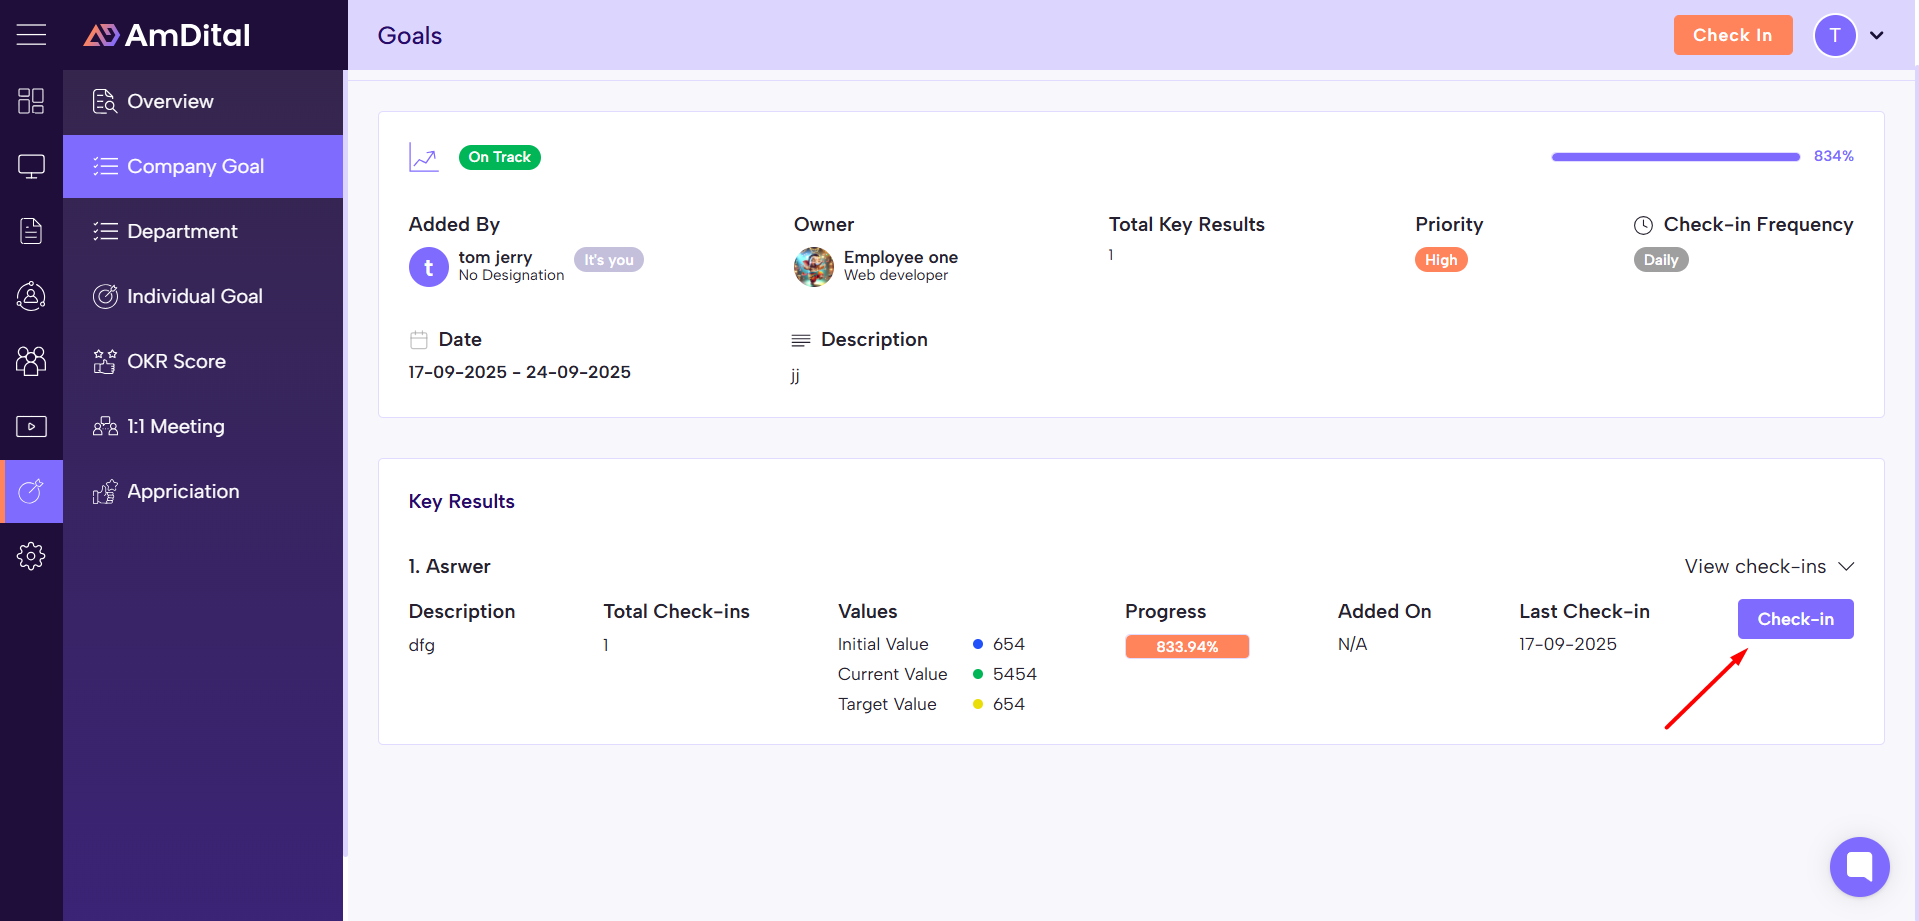Open the chat support bubble

click(x=1859, y=866)
